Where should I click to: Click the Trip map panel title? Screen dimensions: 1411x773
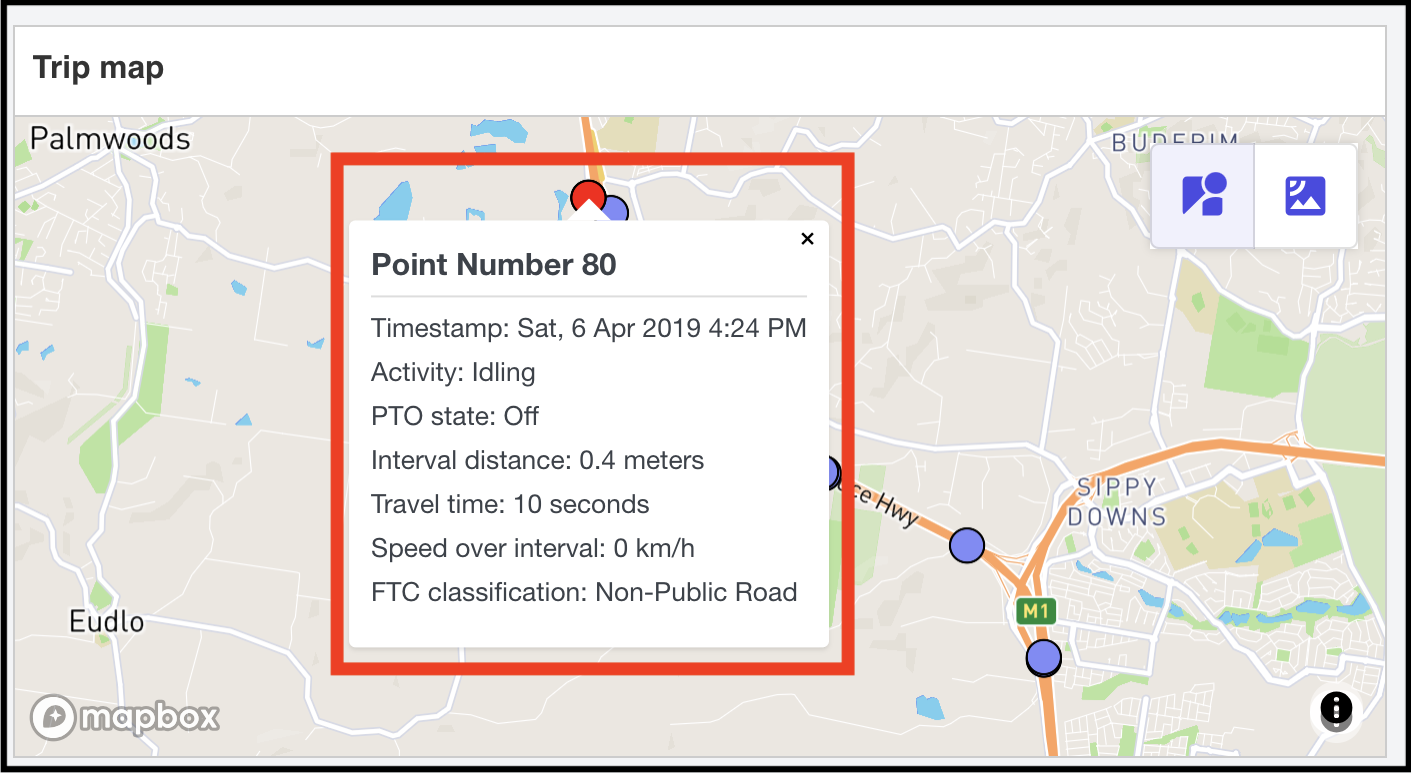point(98,68)
